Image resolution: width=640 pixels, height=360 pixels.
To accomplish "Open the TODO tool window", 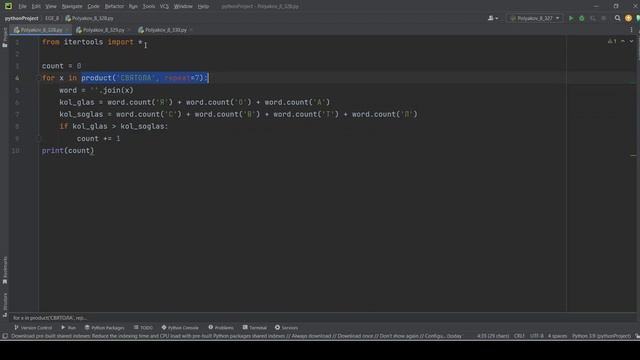I will (x=143, y=328).
